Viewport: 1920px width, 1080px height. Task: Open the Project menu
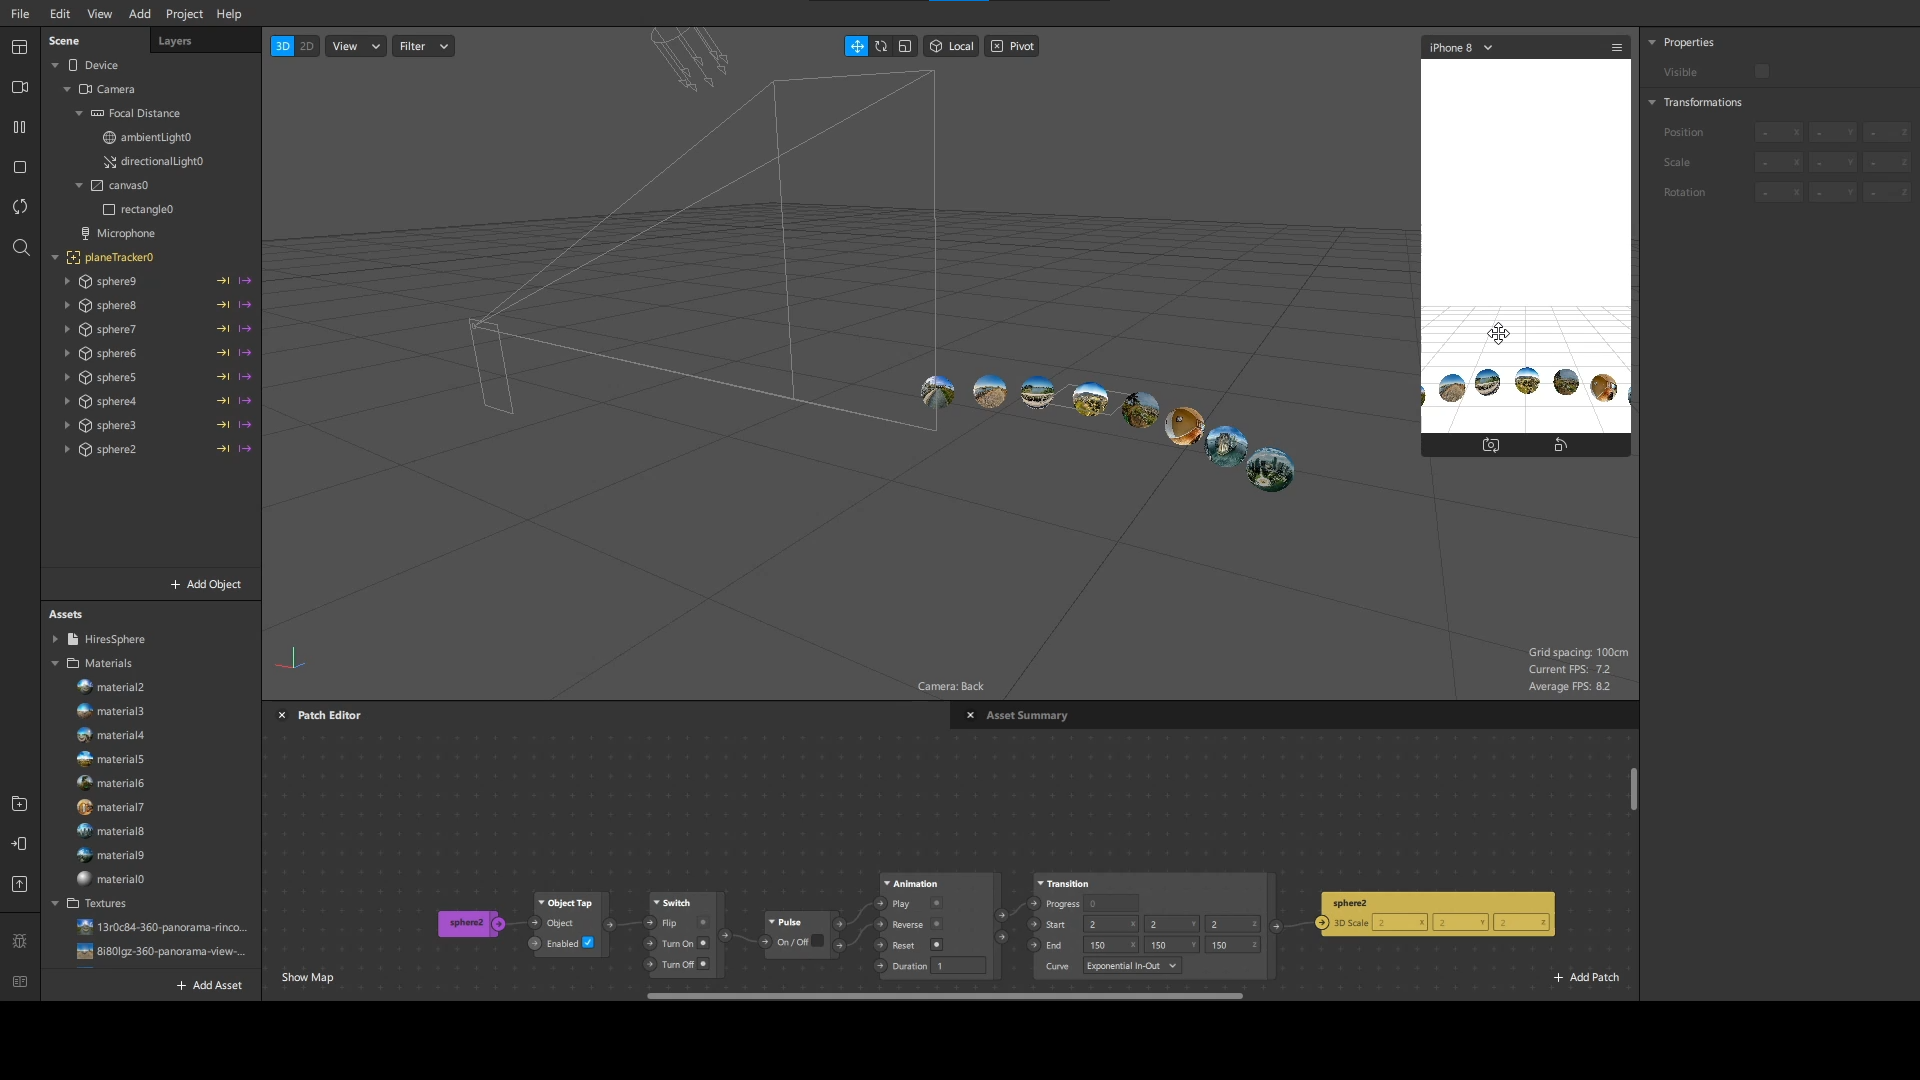[x=184, y=14]
